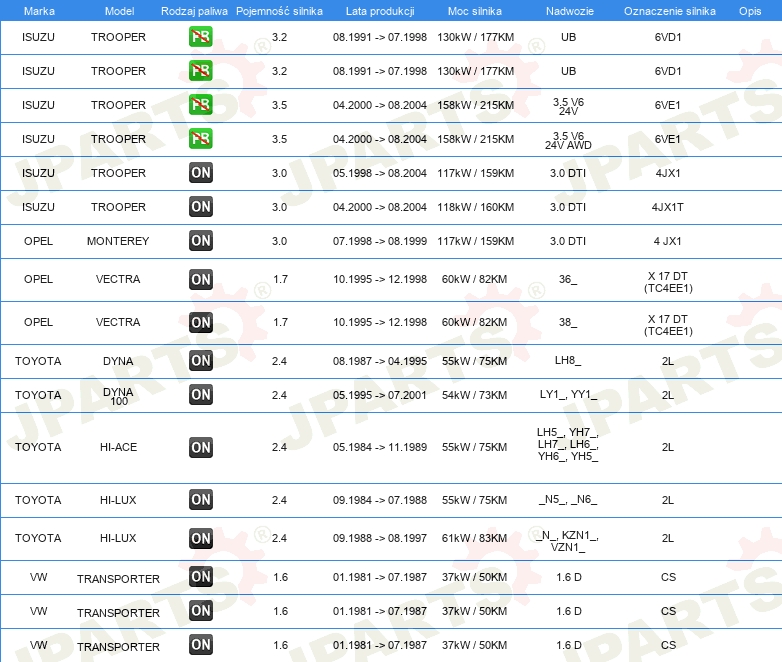
Task: Click the ON diesel icon in the Opel Monterey row
Action: (201, 241)
